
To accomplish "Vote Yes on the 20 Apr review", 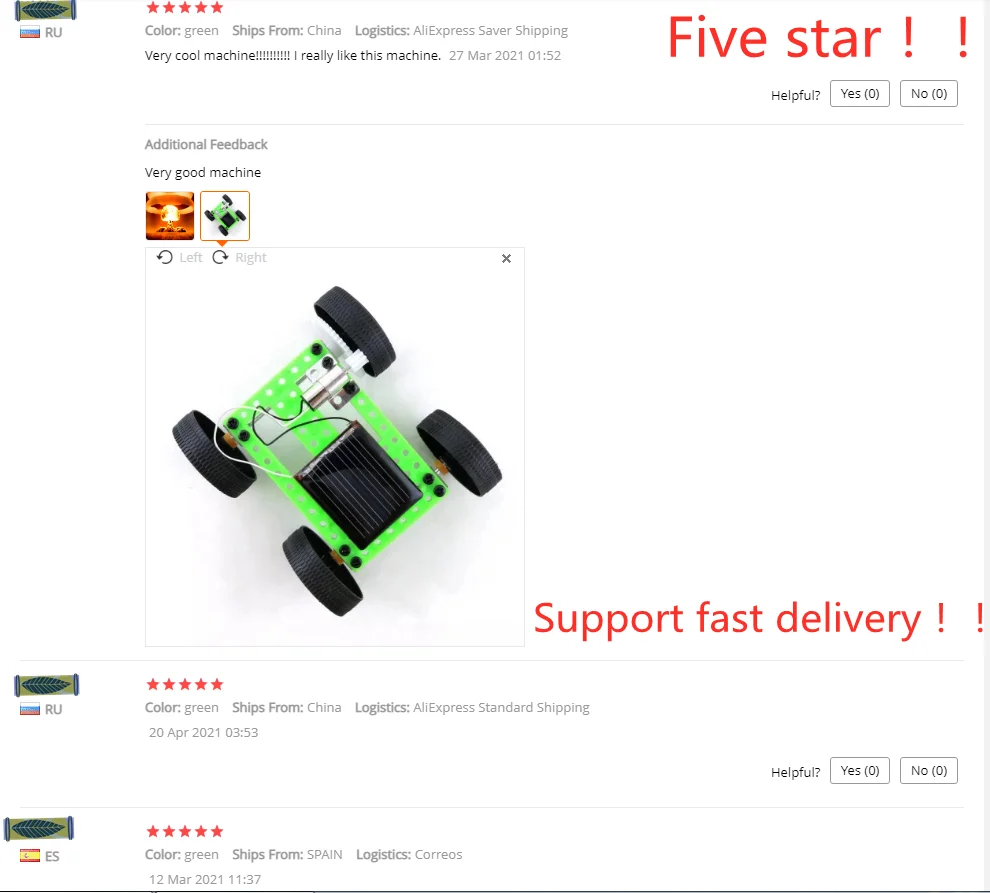I will click(x=859, y=770).
